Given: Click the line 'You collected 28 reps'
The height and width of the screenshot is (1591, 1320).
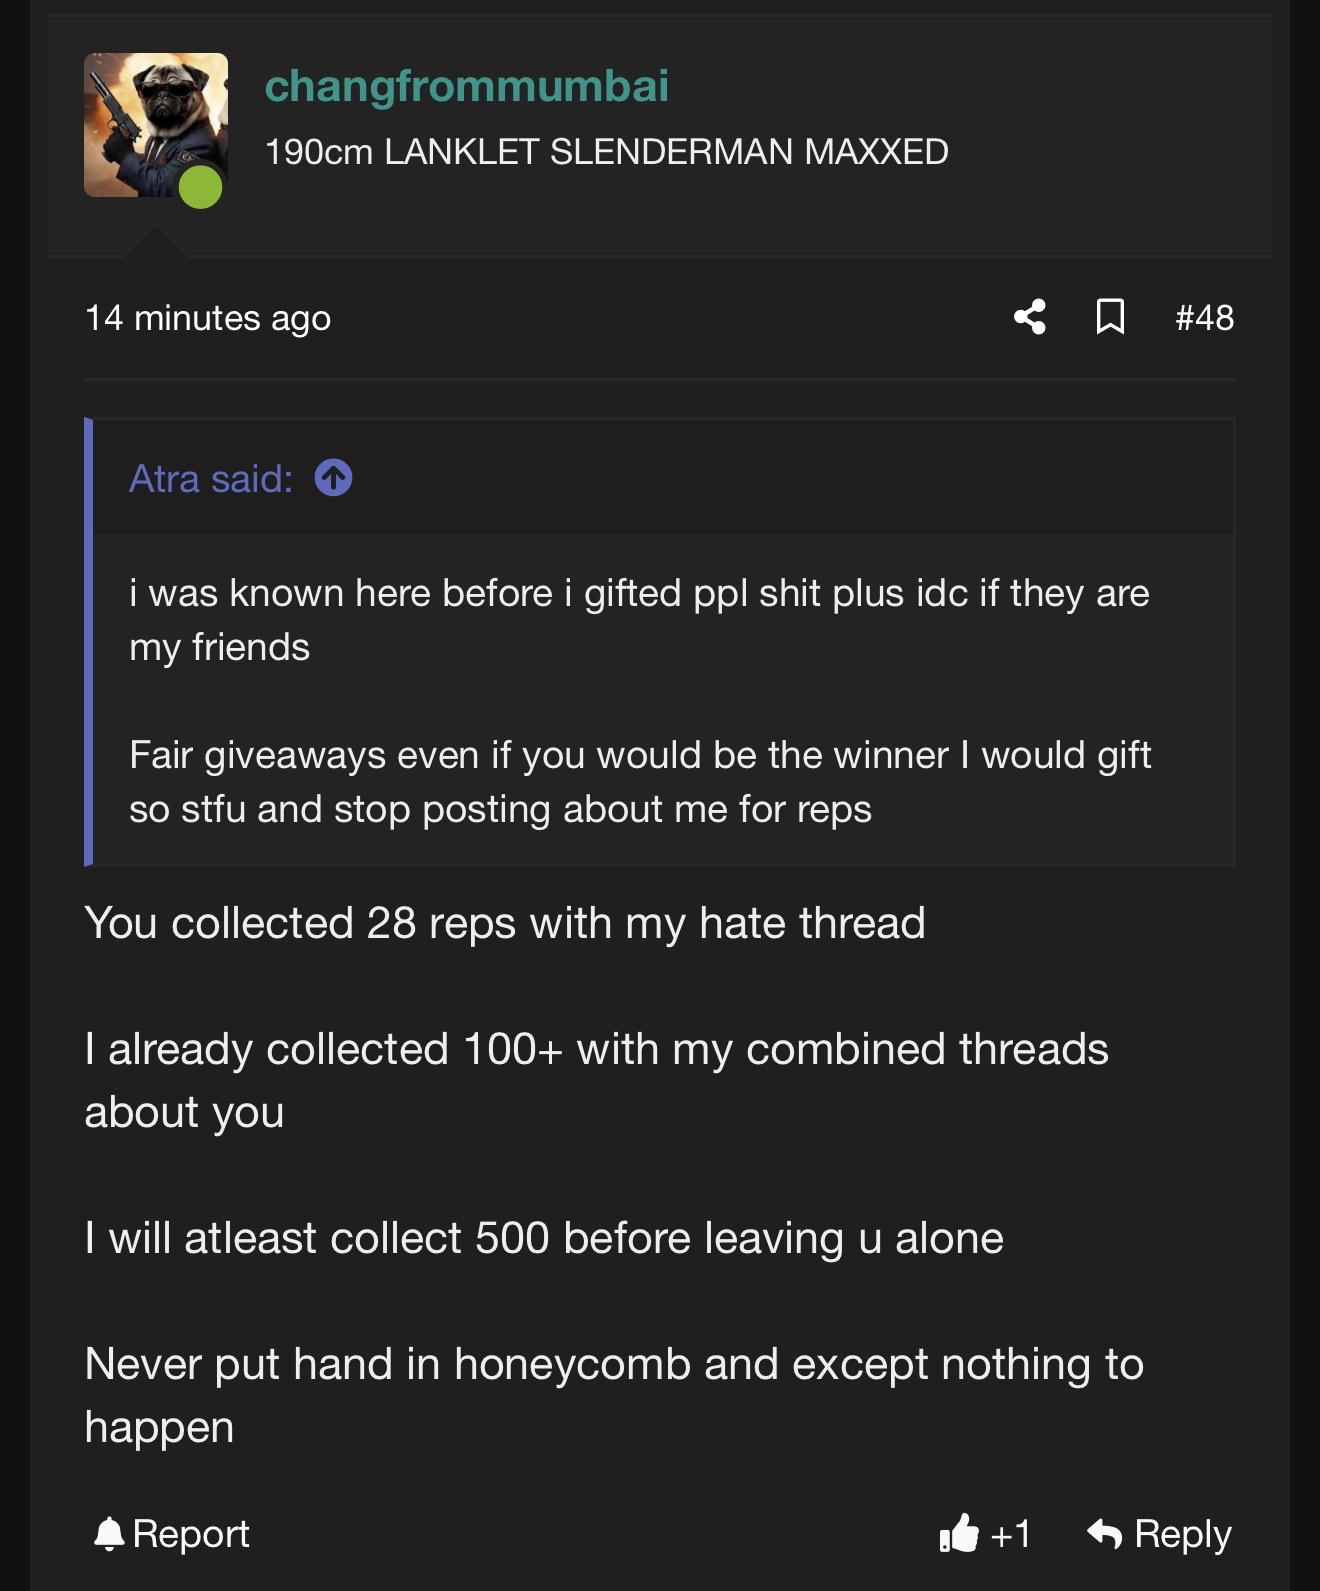Looking at the screenshot, I should click(x=505, y=922).
